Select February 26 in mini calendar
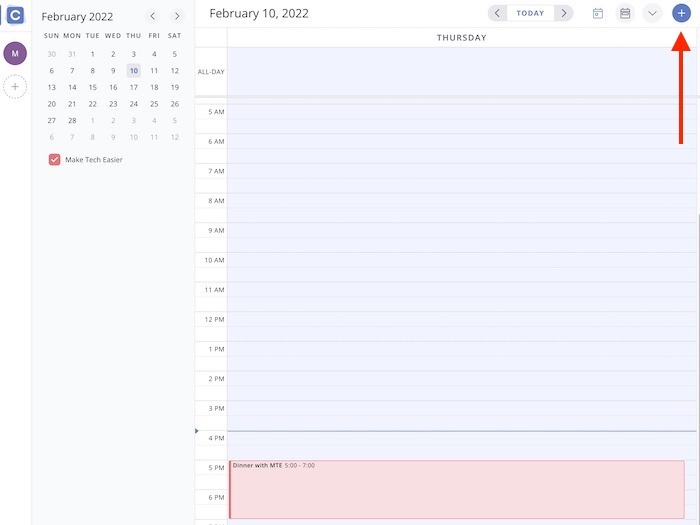The image size is (700, 525). 175,104
